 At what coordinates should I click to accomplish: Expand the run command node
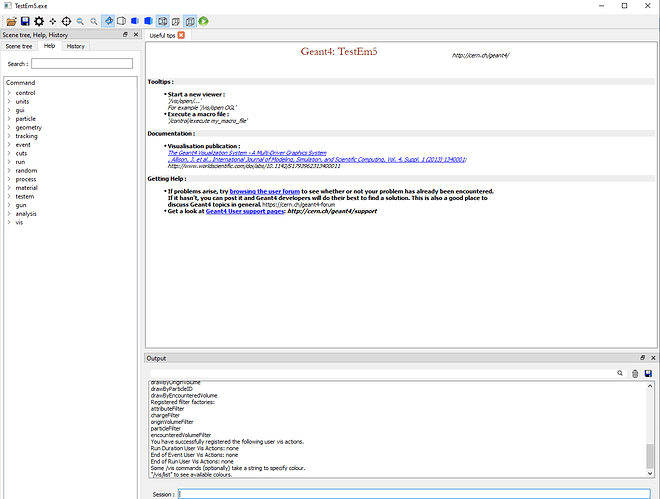coord(9,162)
